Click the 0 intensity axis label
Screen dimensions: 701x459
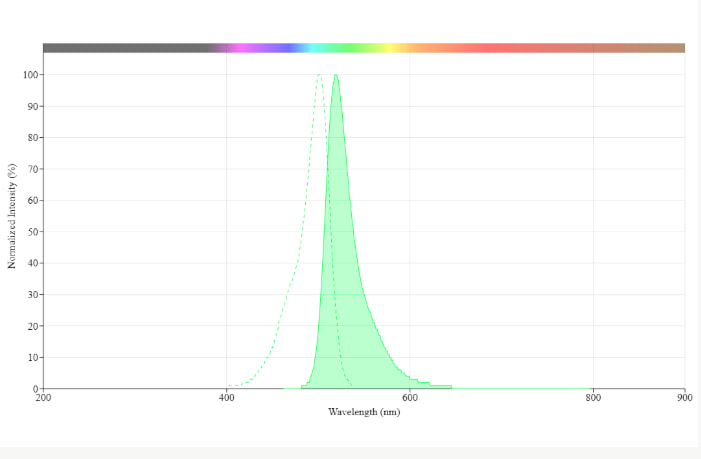click(35, 388)
